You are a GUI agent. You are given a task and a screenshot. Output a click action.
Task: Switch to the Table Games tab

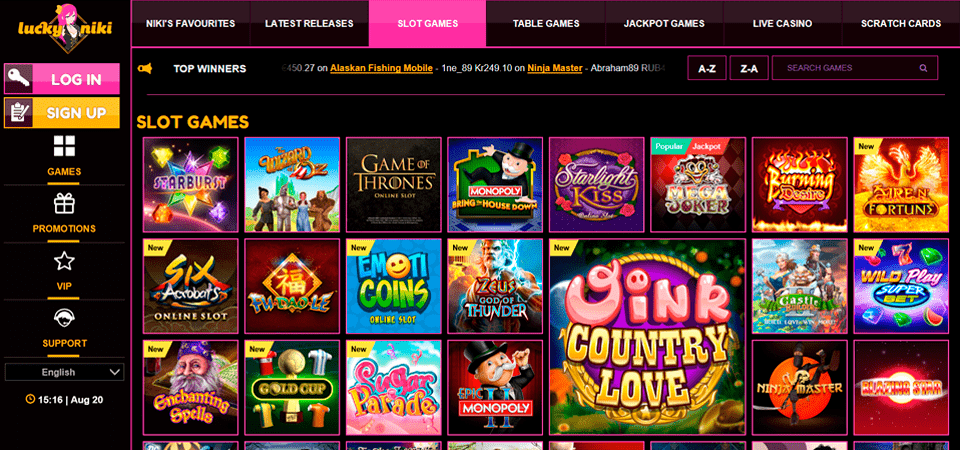[x=546, y=24]
